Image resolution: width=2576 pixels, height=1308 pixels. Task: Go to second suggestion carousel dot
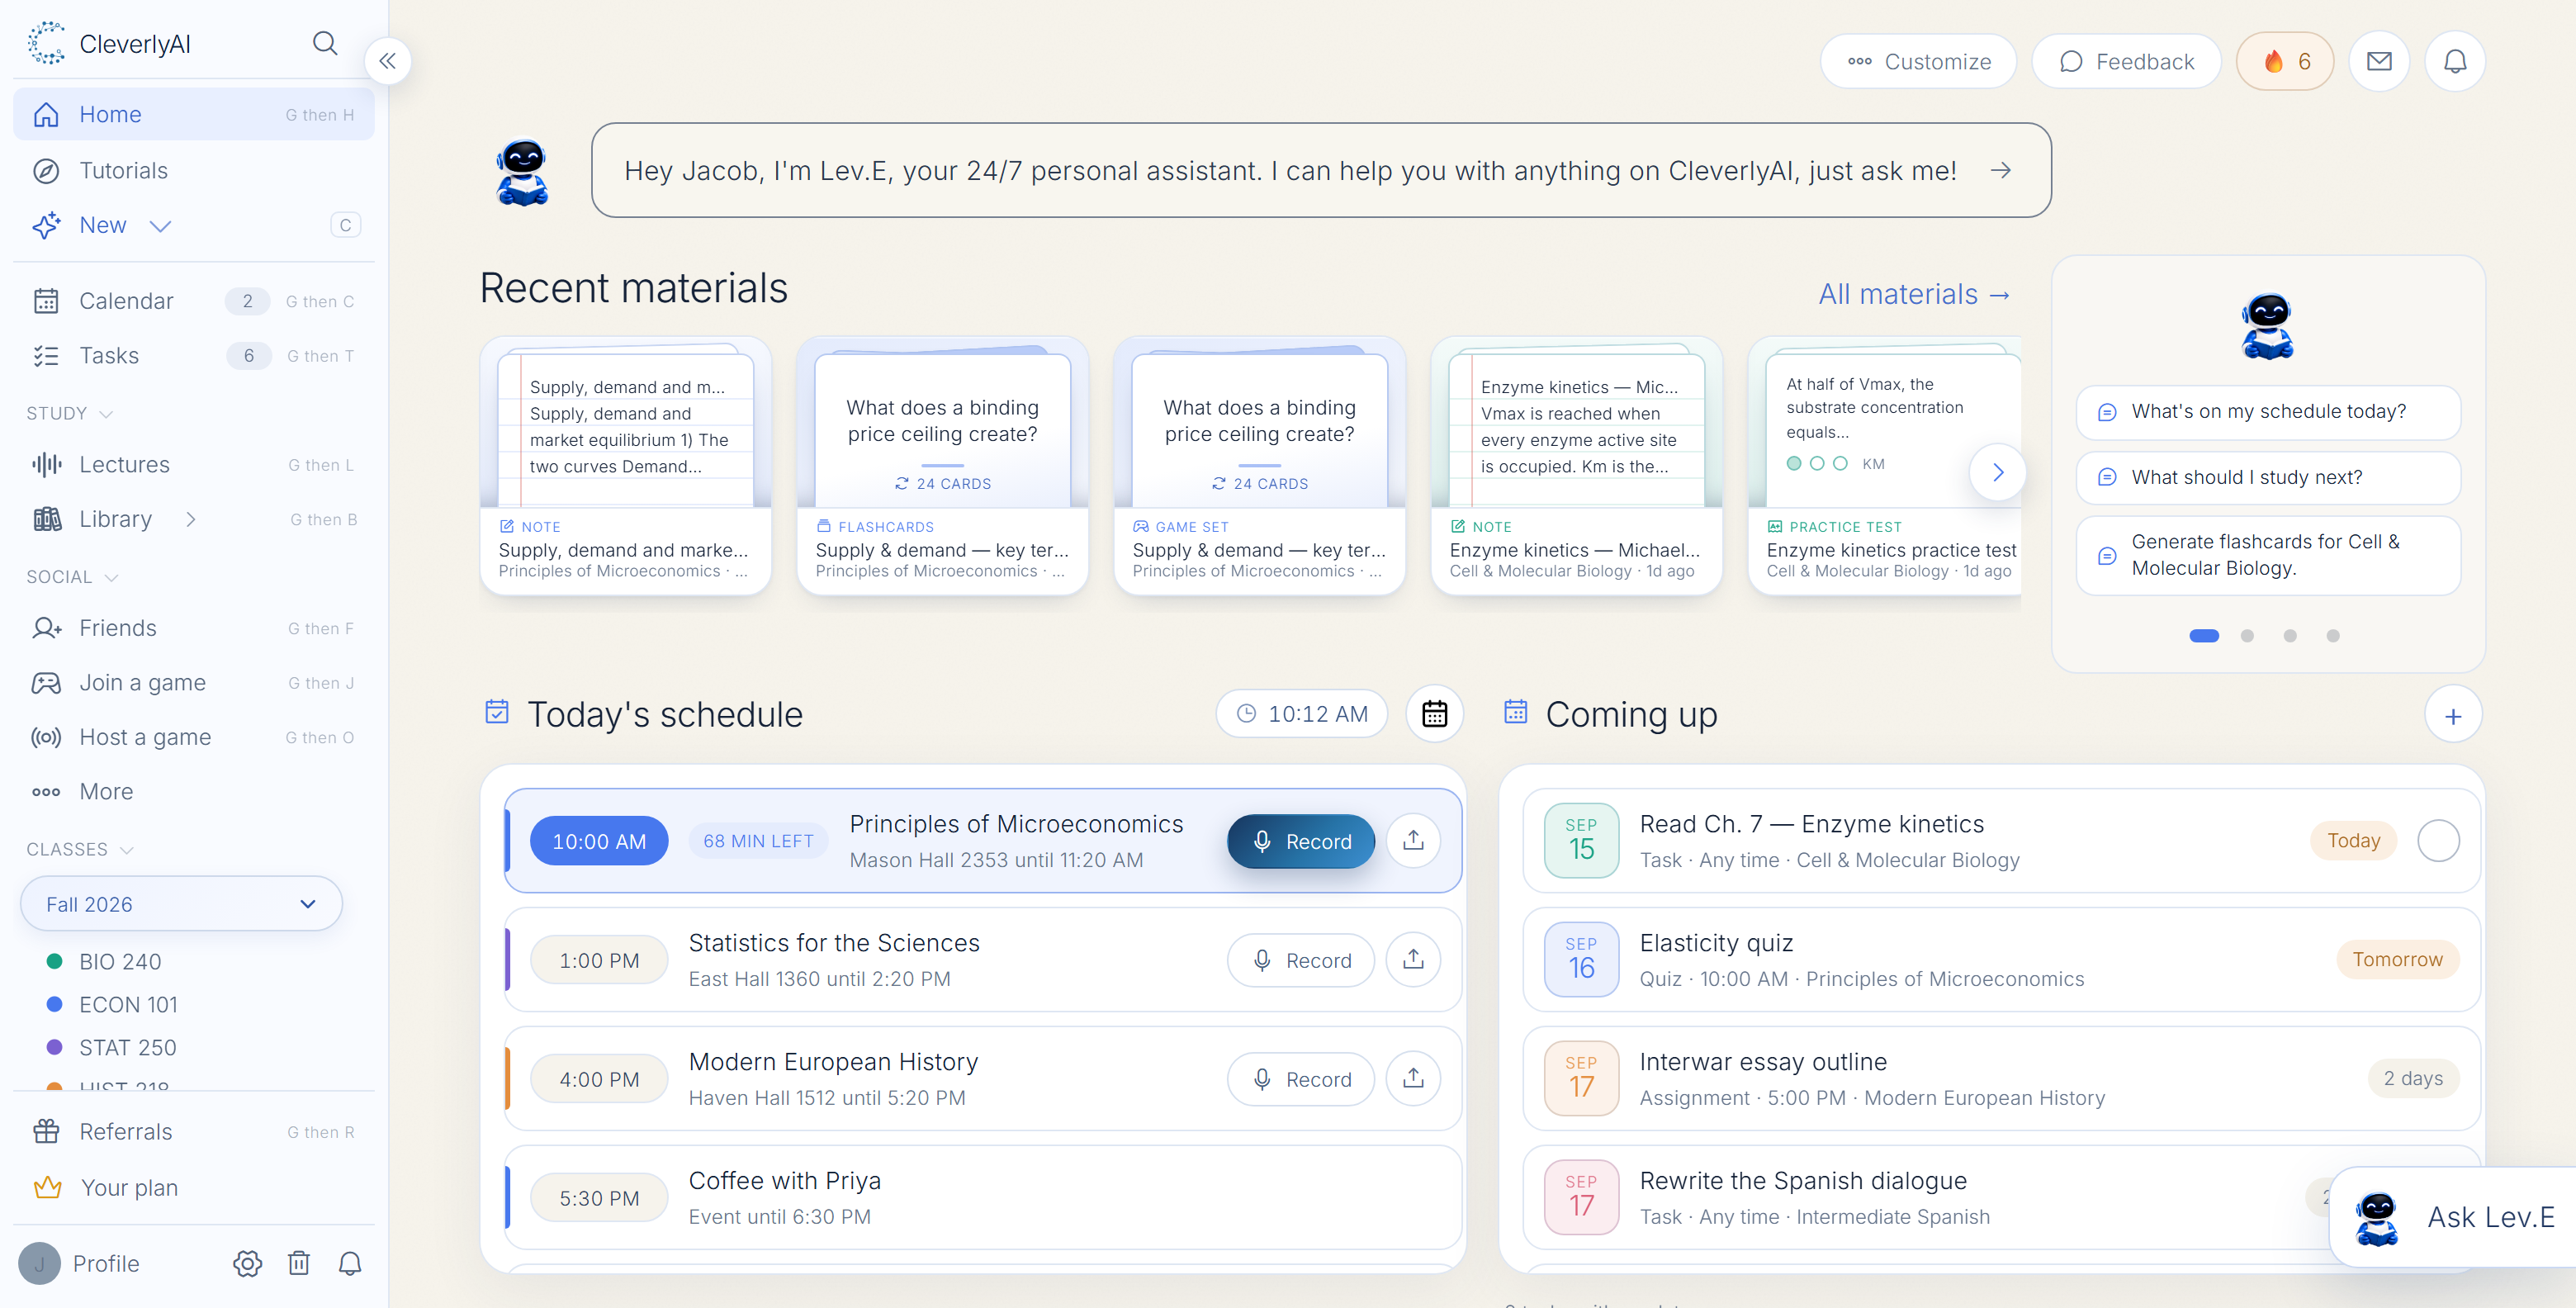(2246, 635)
